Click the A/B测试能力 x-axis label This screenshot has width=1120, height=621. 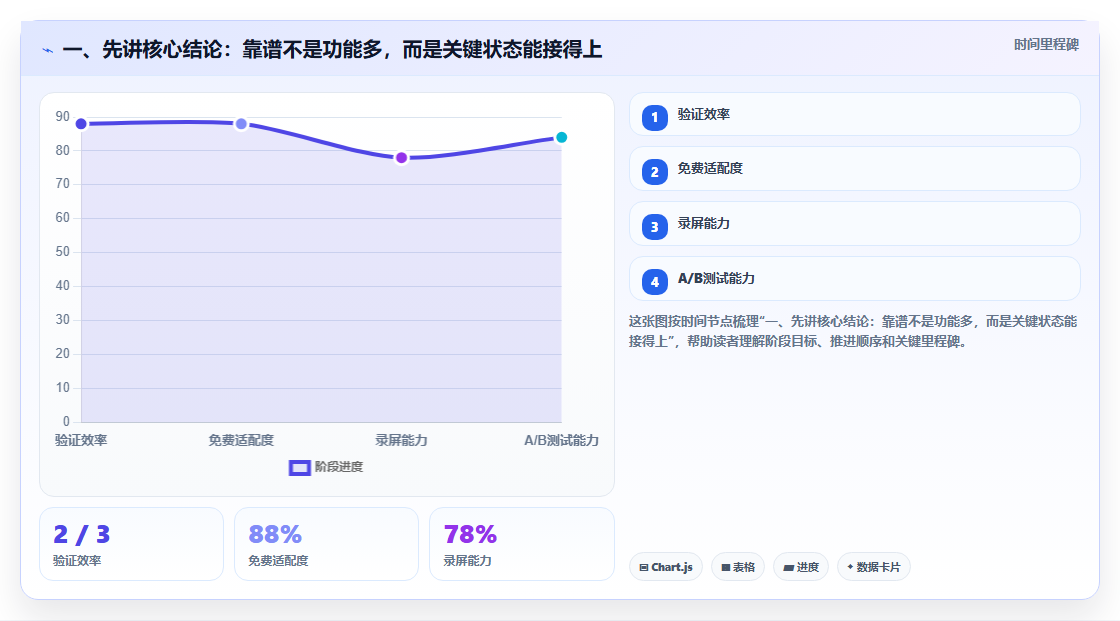tap(561, 440)
